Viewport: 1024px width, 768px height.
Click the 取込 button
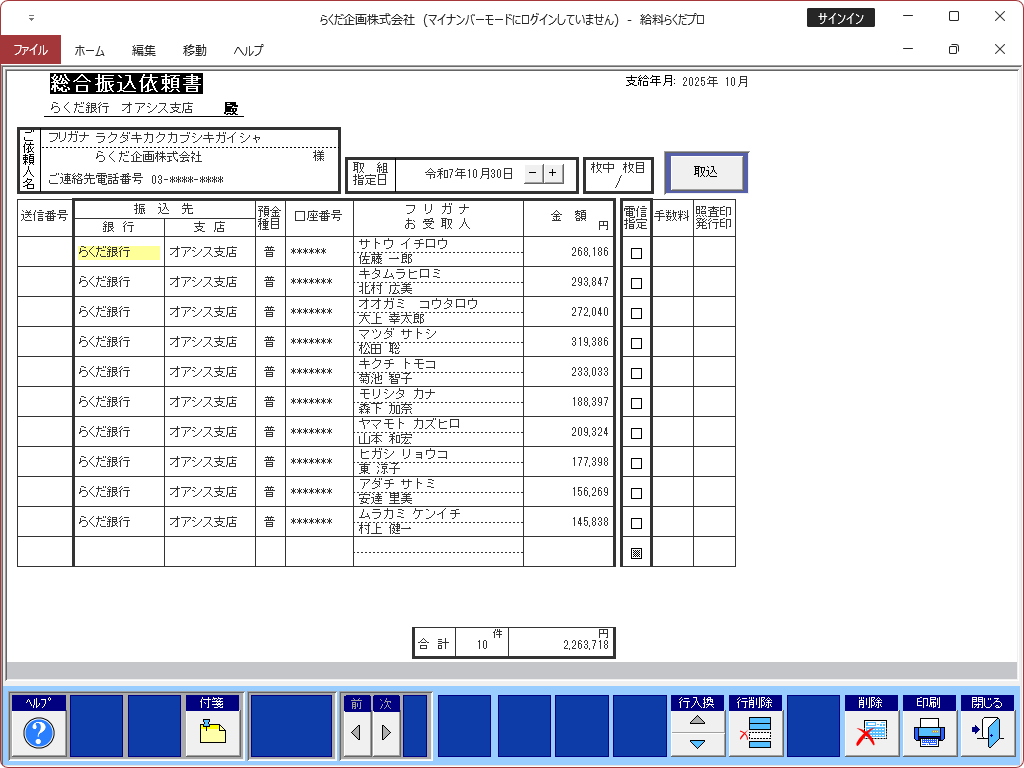pos(706,172)
